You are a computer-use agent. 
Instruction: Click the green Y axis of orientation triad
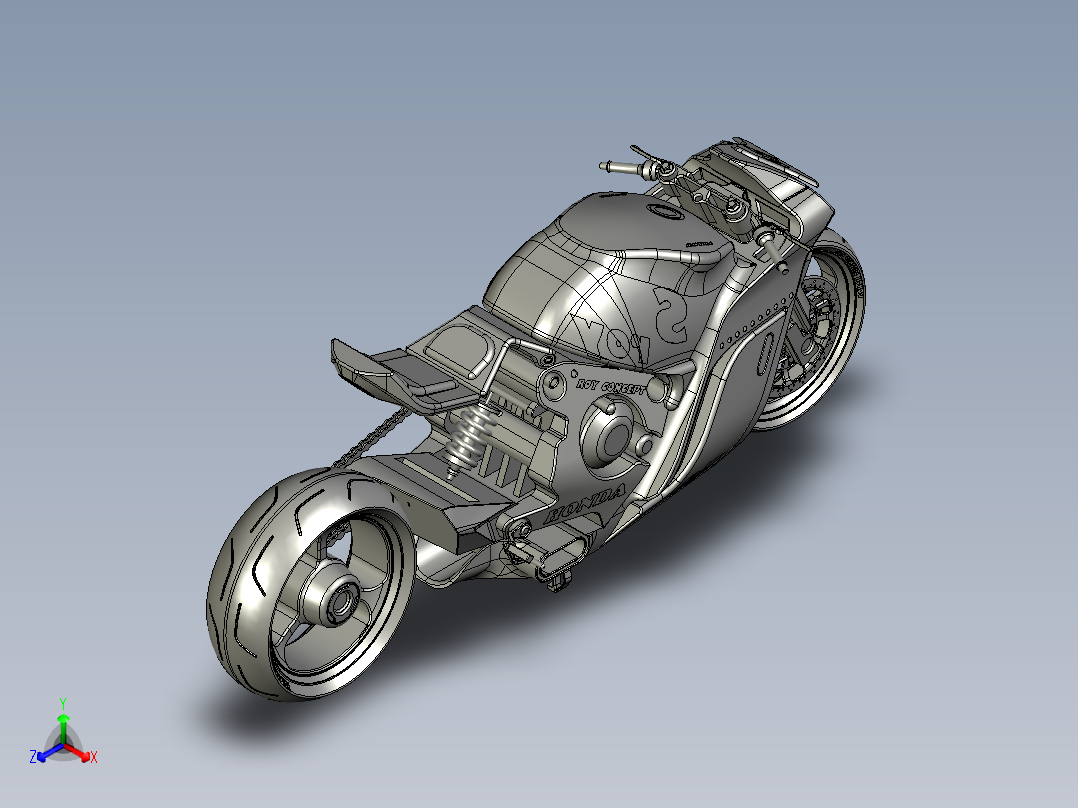[x=63, y=722]
